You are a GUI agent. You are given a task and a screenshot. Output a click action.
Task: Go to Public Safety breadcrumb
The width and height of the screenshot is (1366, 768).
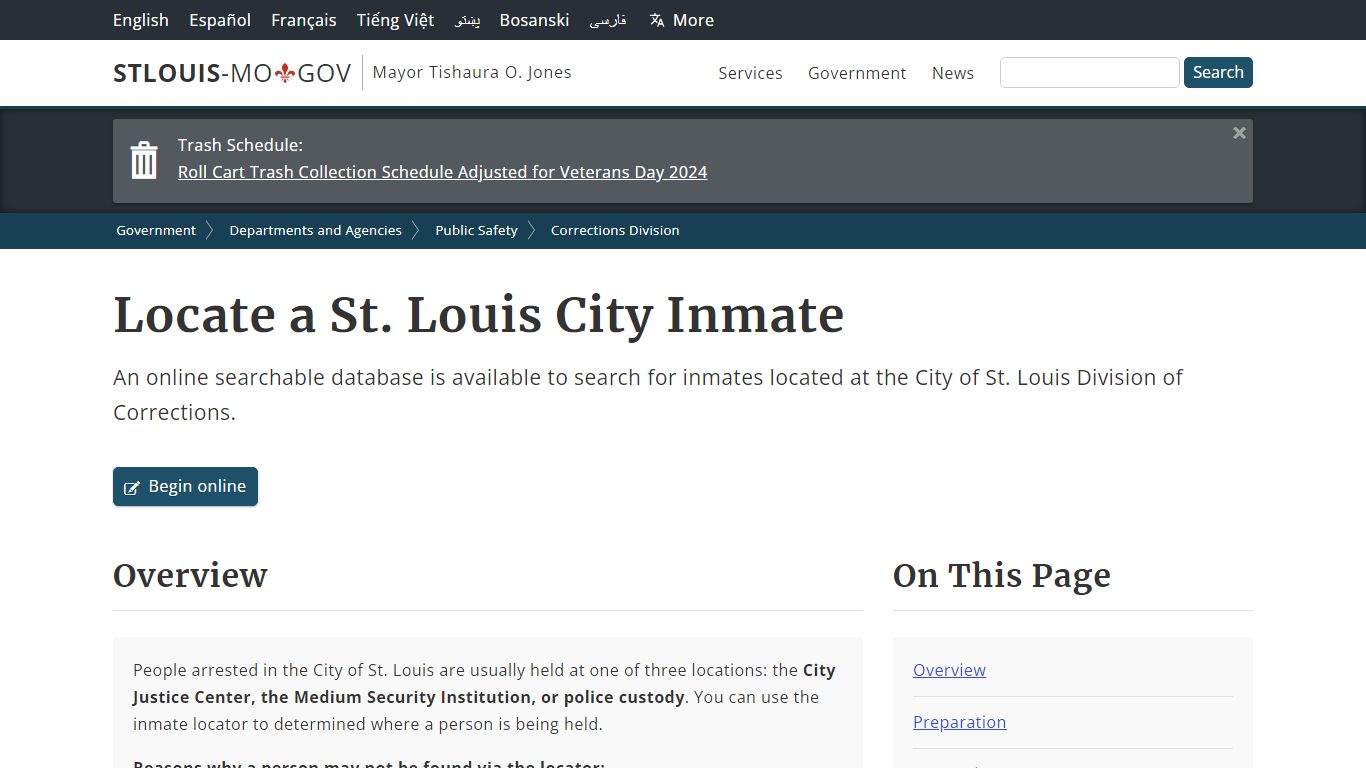click(x=476, y=230)
